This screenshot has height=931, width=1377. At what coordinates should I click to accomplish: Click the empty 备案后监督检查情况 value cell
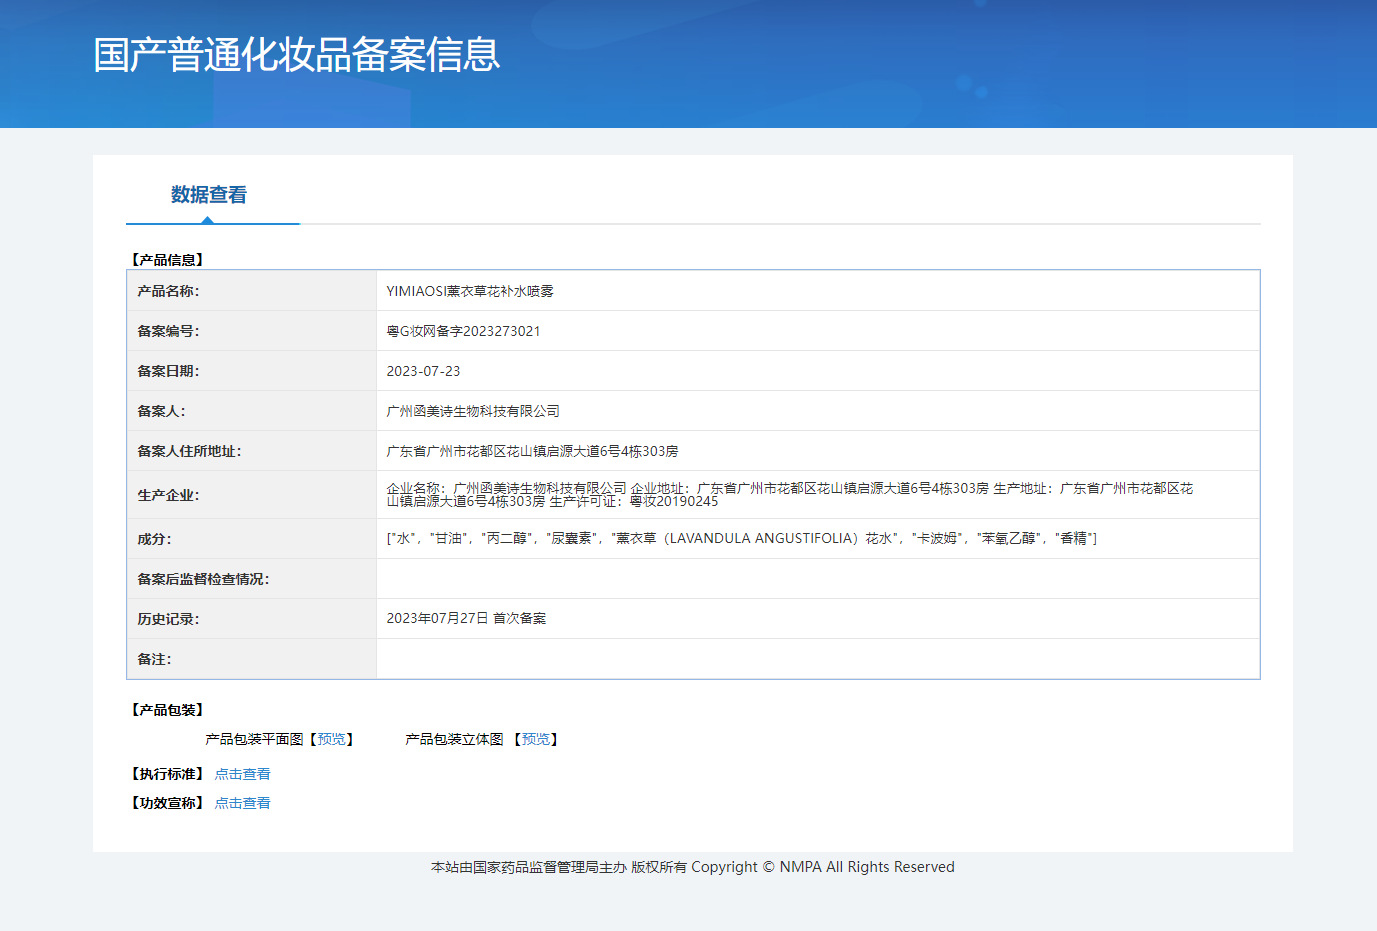tap(817, 579)
